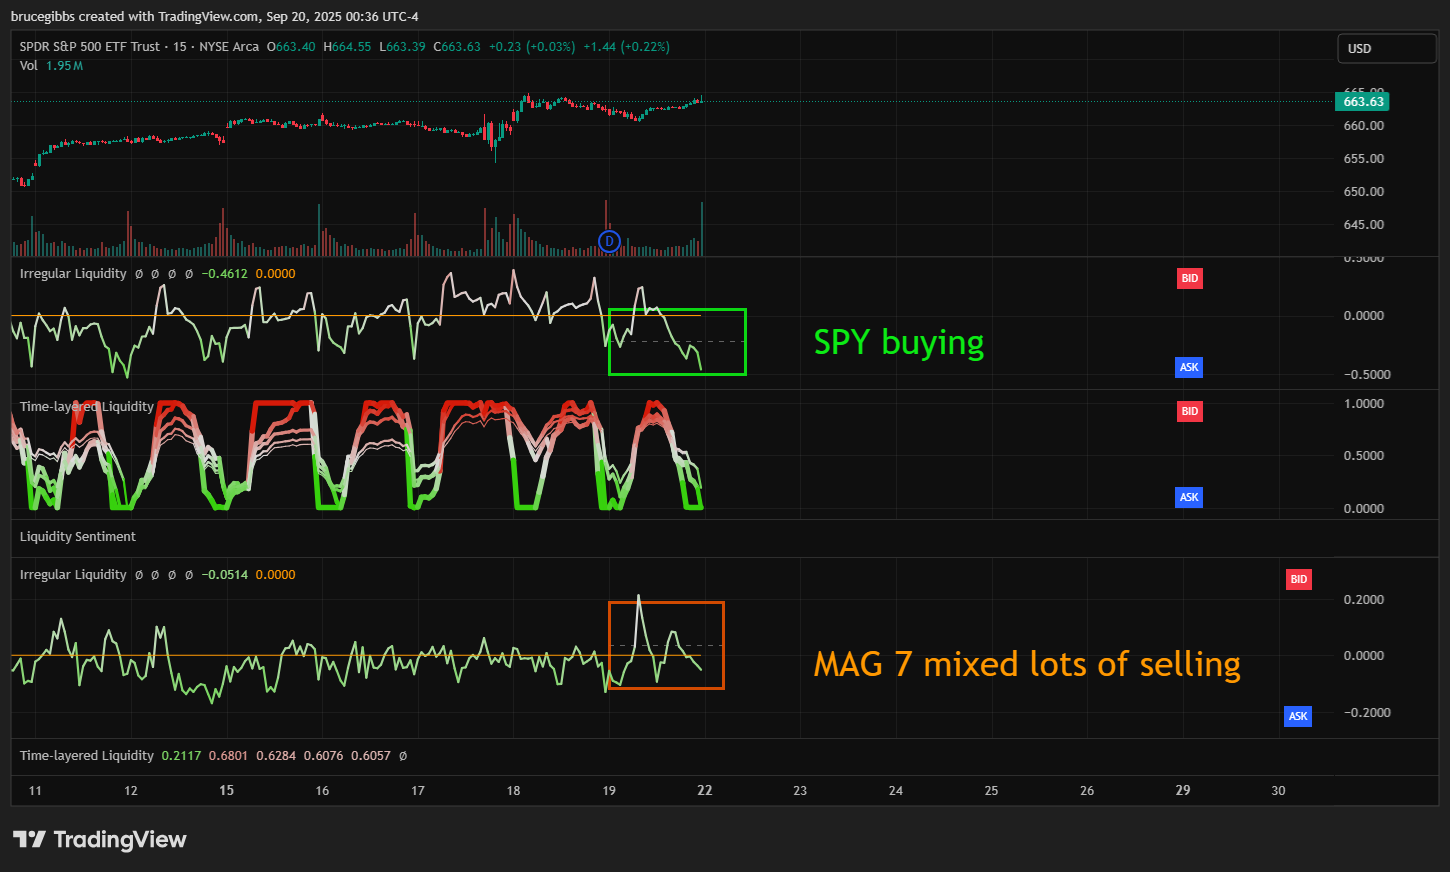This screenshot has height=872, width=1450.
Task: Click the 0.2000 scale label
Action: (x=1364, y=599)
